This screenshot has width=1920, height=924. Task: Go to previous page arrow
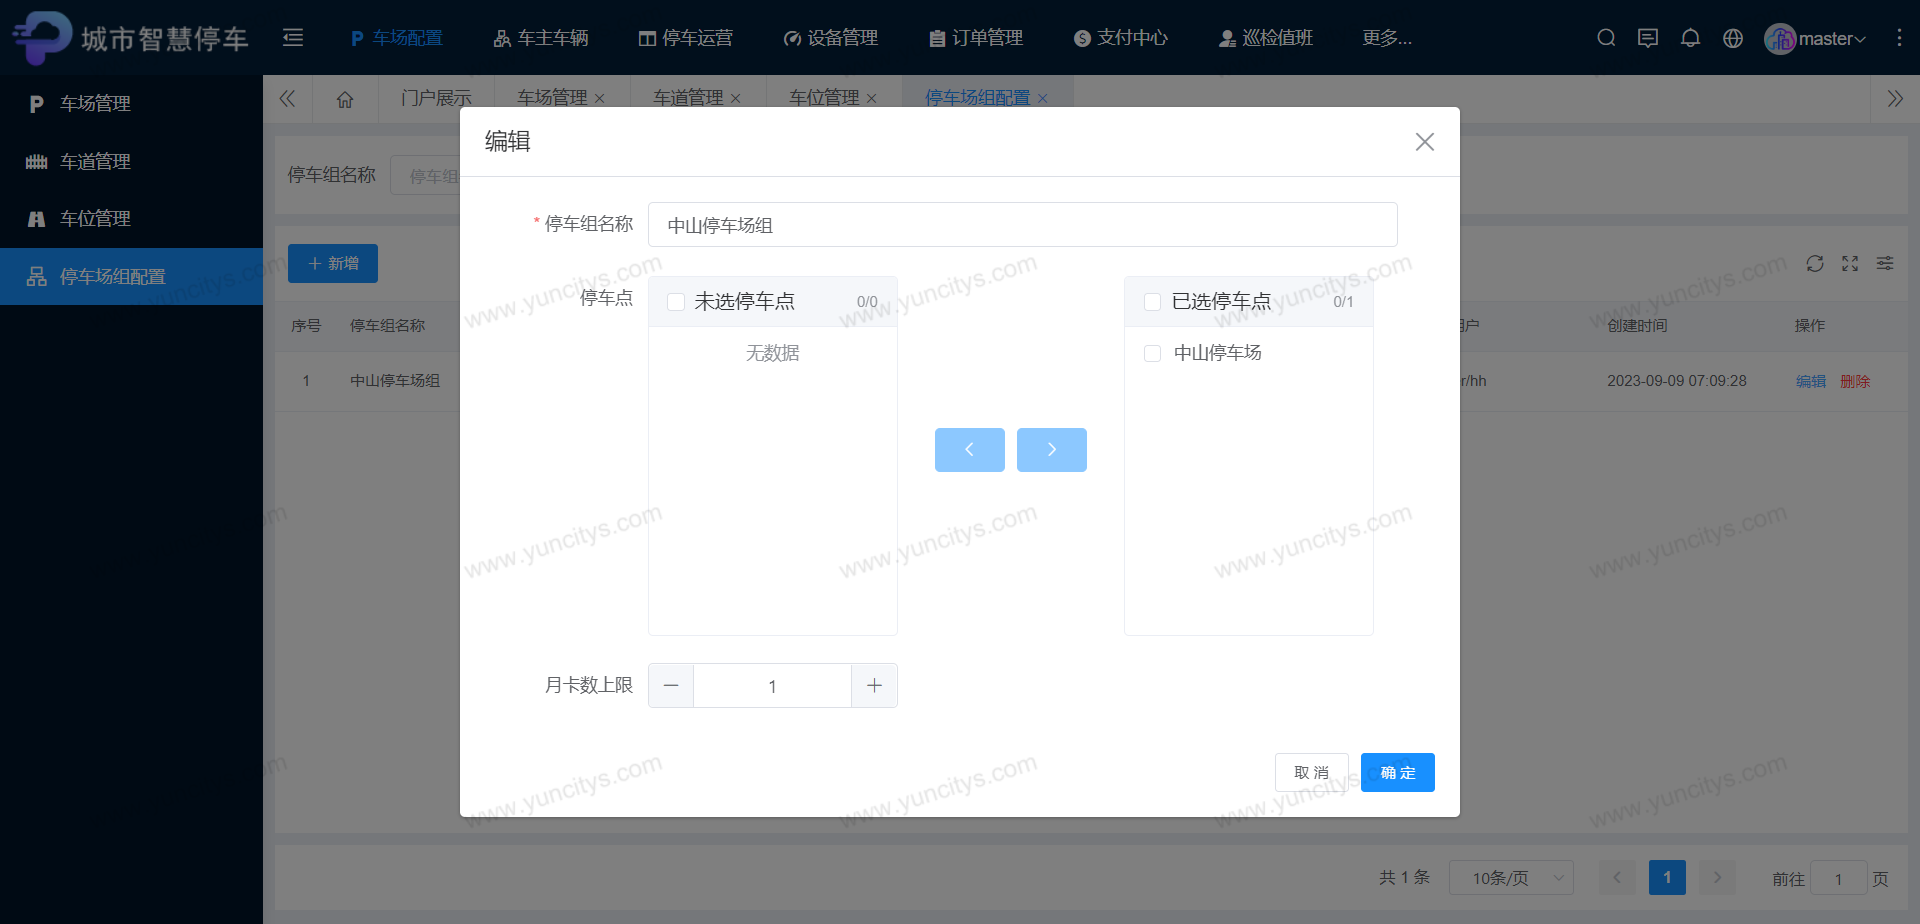pos(1617,878)
